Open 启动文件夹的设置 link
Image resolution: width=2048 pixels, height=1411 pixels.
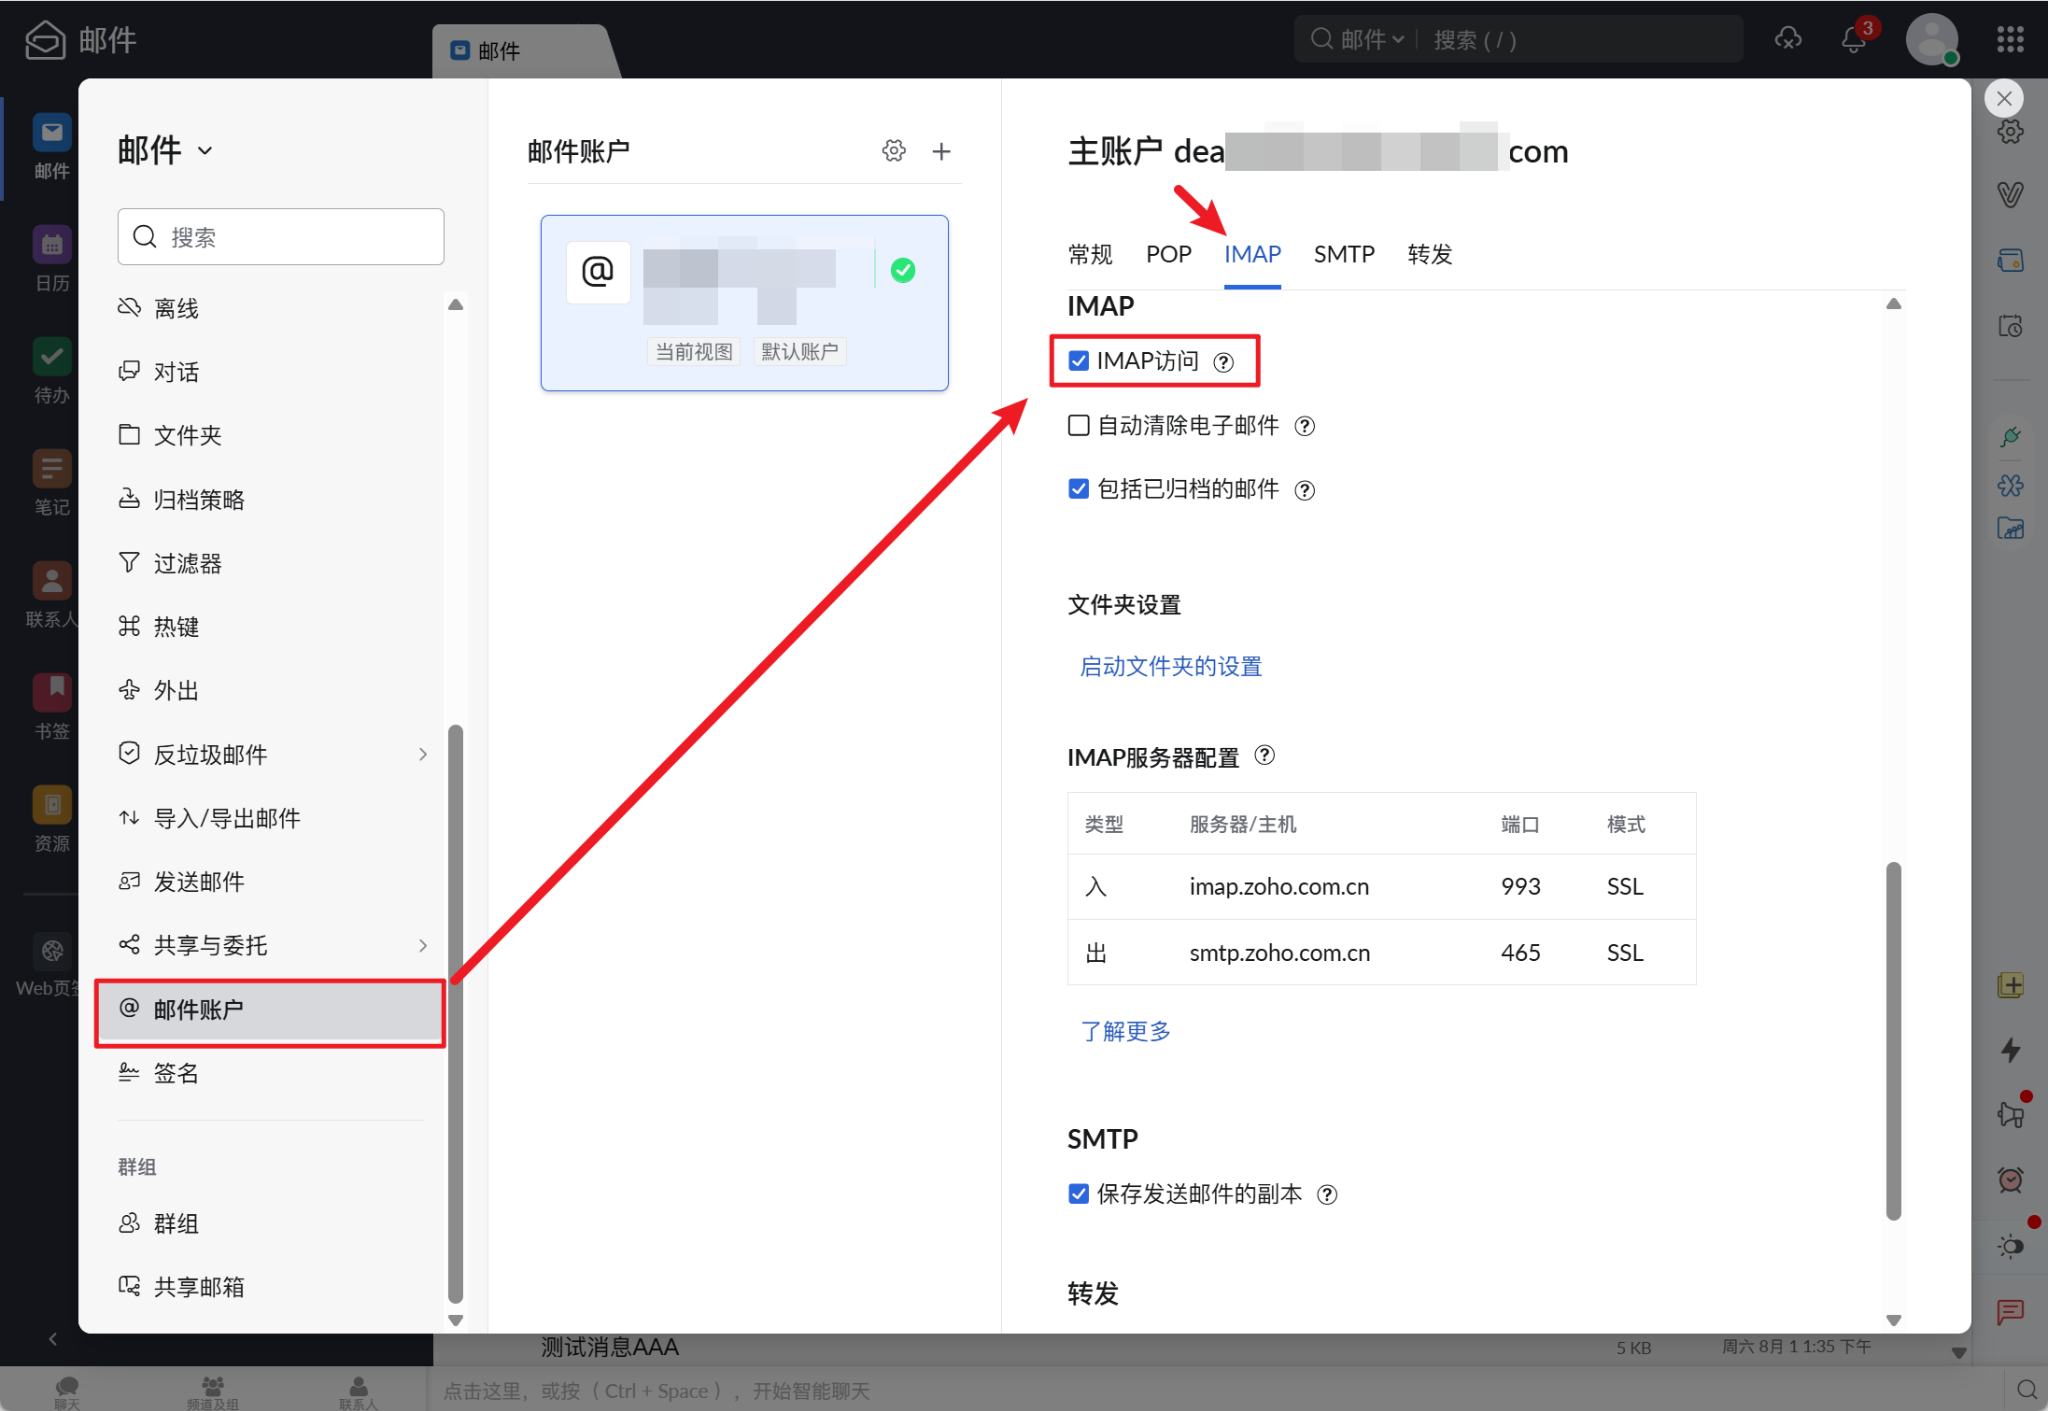[x=1170, y=666]
